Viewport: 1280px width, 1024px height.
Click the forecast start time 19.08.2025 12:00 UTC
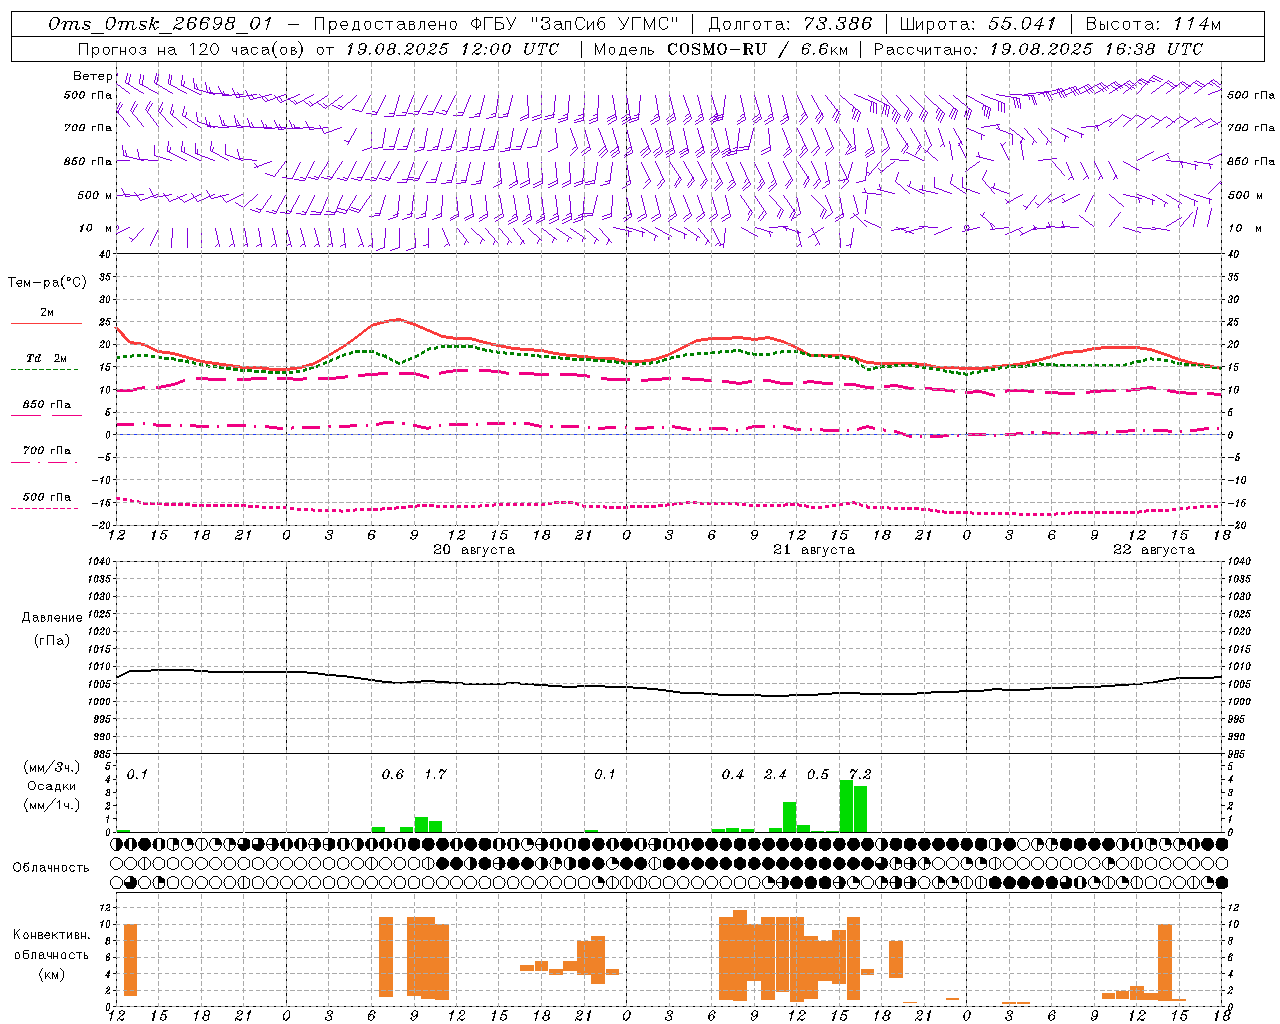452,49
